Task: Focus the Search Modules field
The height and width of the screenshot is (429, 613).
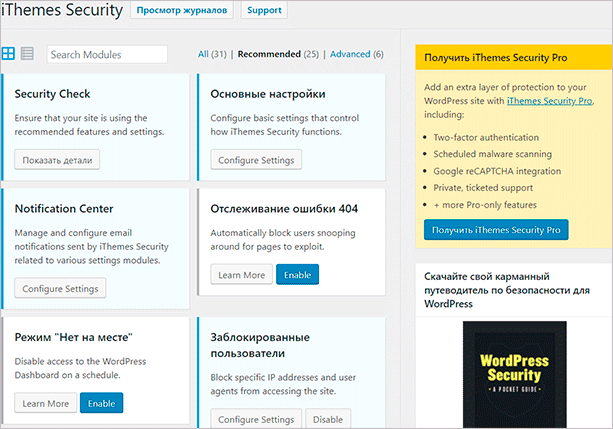Action: tap(107, 54)
